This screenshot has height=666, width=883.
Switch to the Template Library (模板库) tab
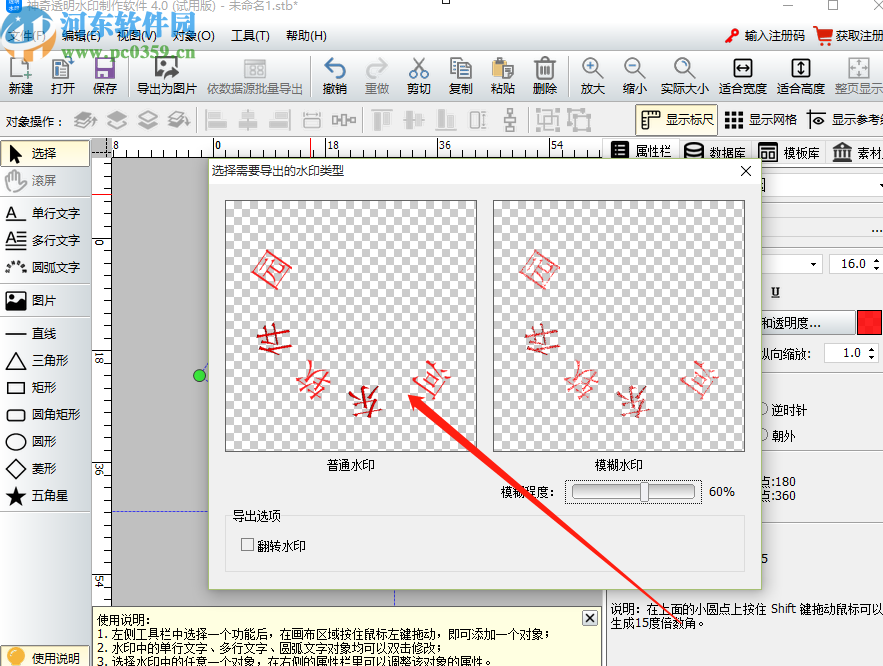788,152
